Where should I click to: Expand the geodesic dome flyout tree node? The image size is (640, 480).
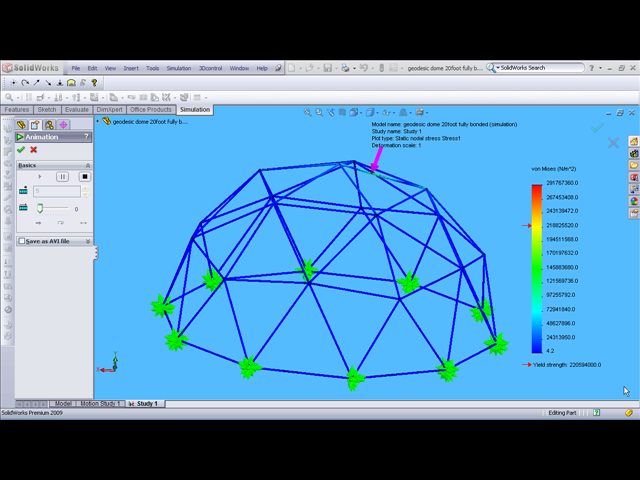[100, 122]
